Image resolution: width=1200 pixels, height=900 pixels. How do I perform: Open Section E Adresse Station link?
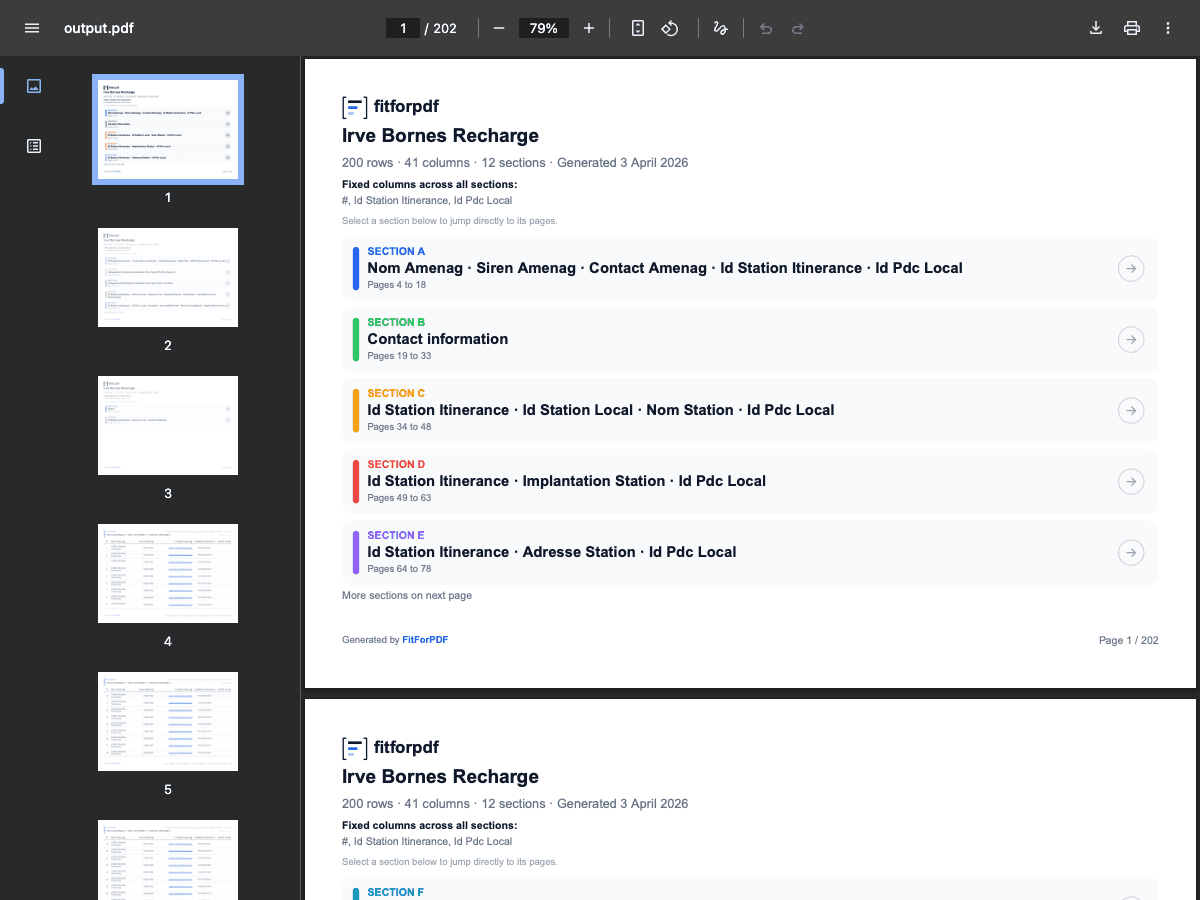click(x=551, y=552)
